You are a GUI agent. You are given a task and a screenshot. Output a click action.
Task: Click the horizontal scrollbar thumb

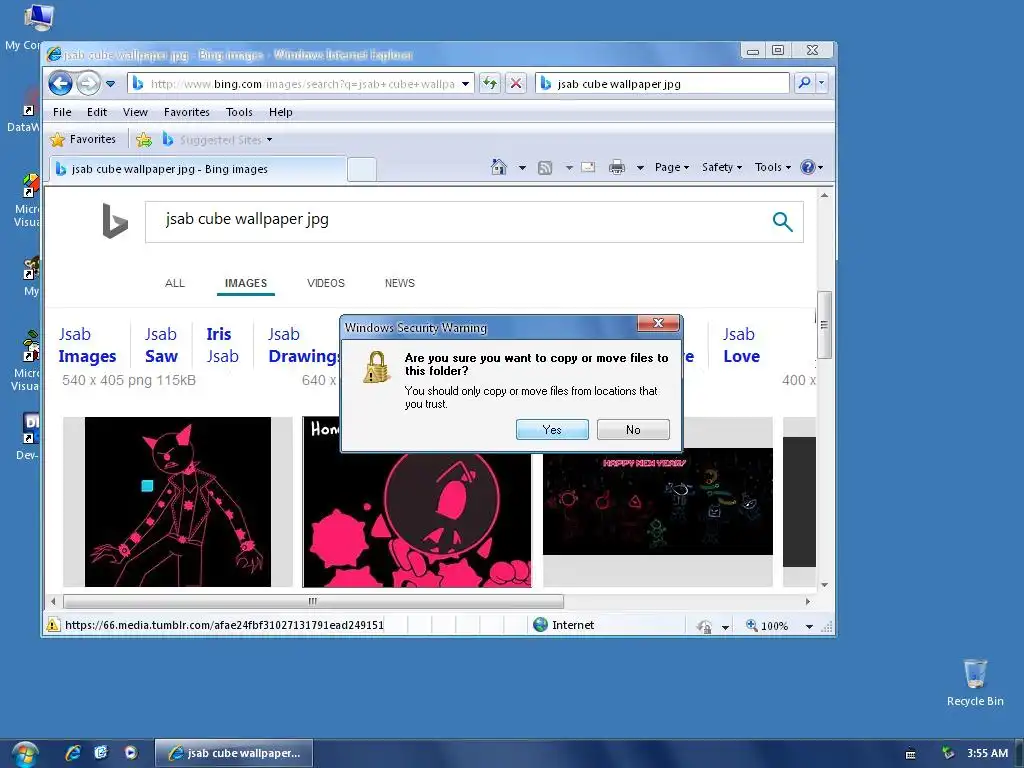click(313, 601)
